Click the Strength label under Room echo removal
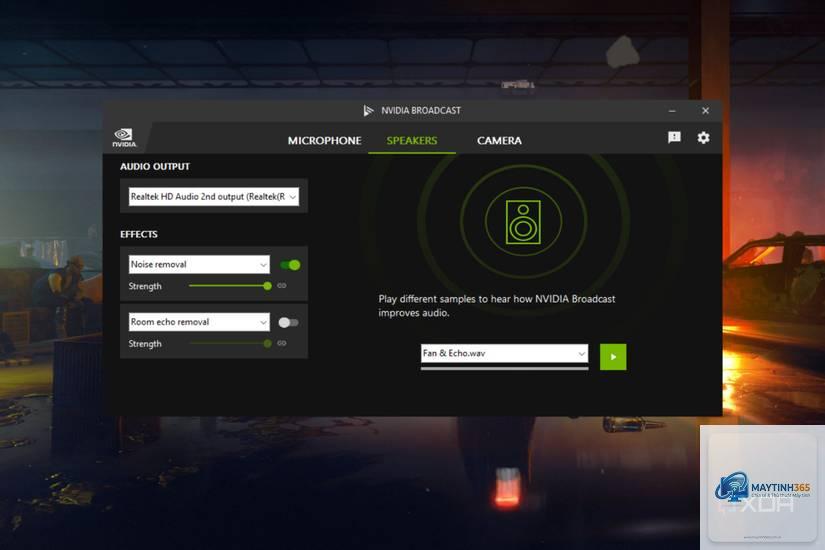 click(145, 344)
